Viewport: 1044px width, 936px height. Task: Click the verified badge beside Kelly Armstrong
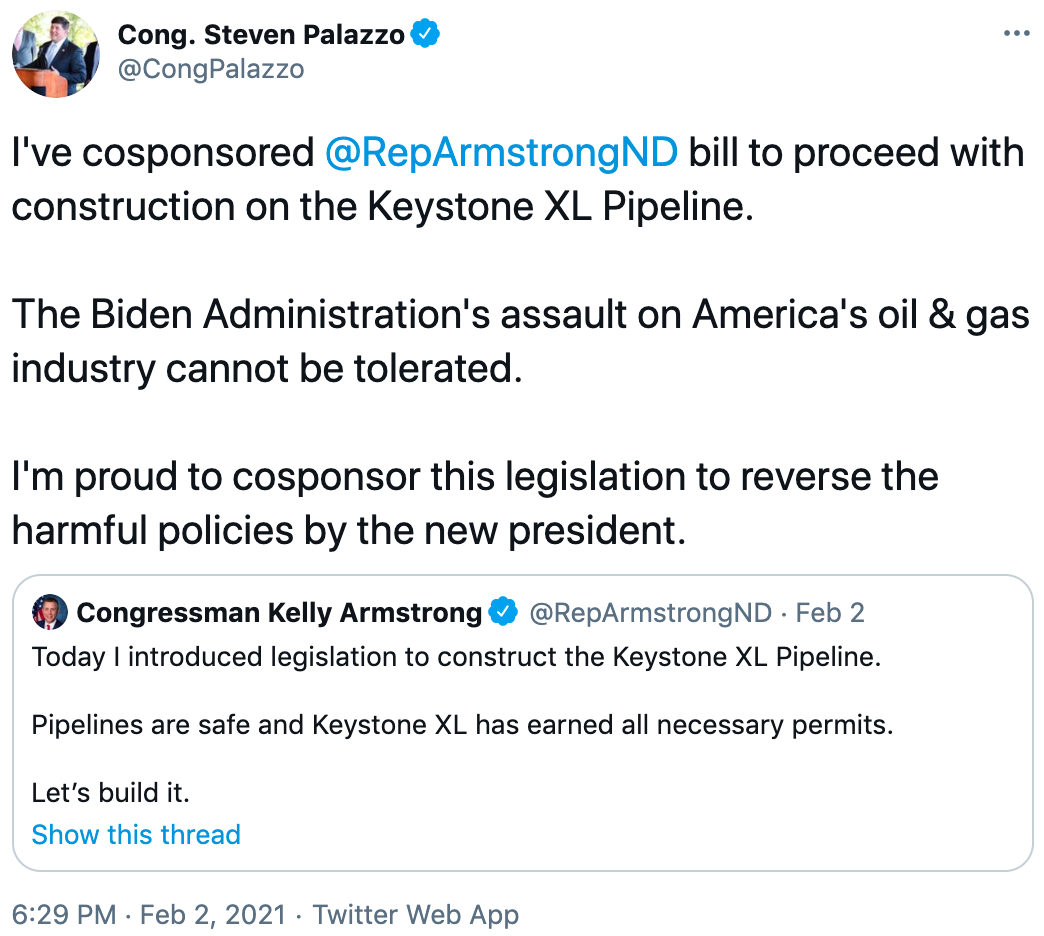coord(501,612)
